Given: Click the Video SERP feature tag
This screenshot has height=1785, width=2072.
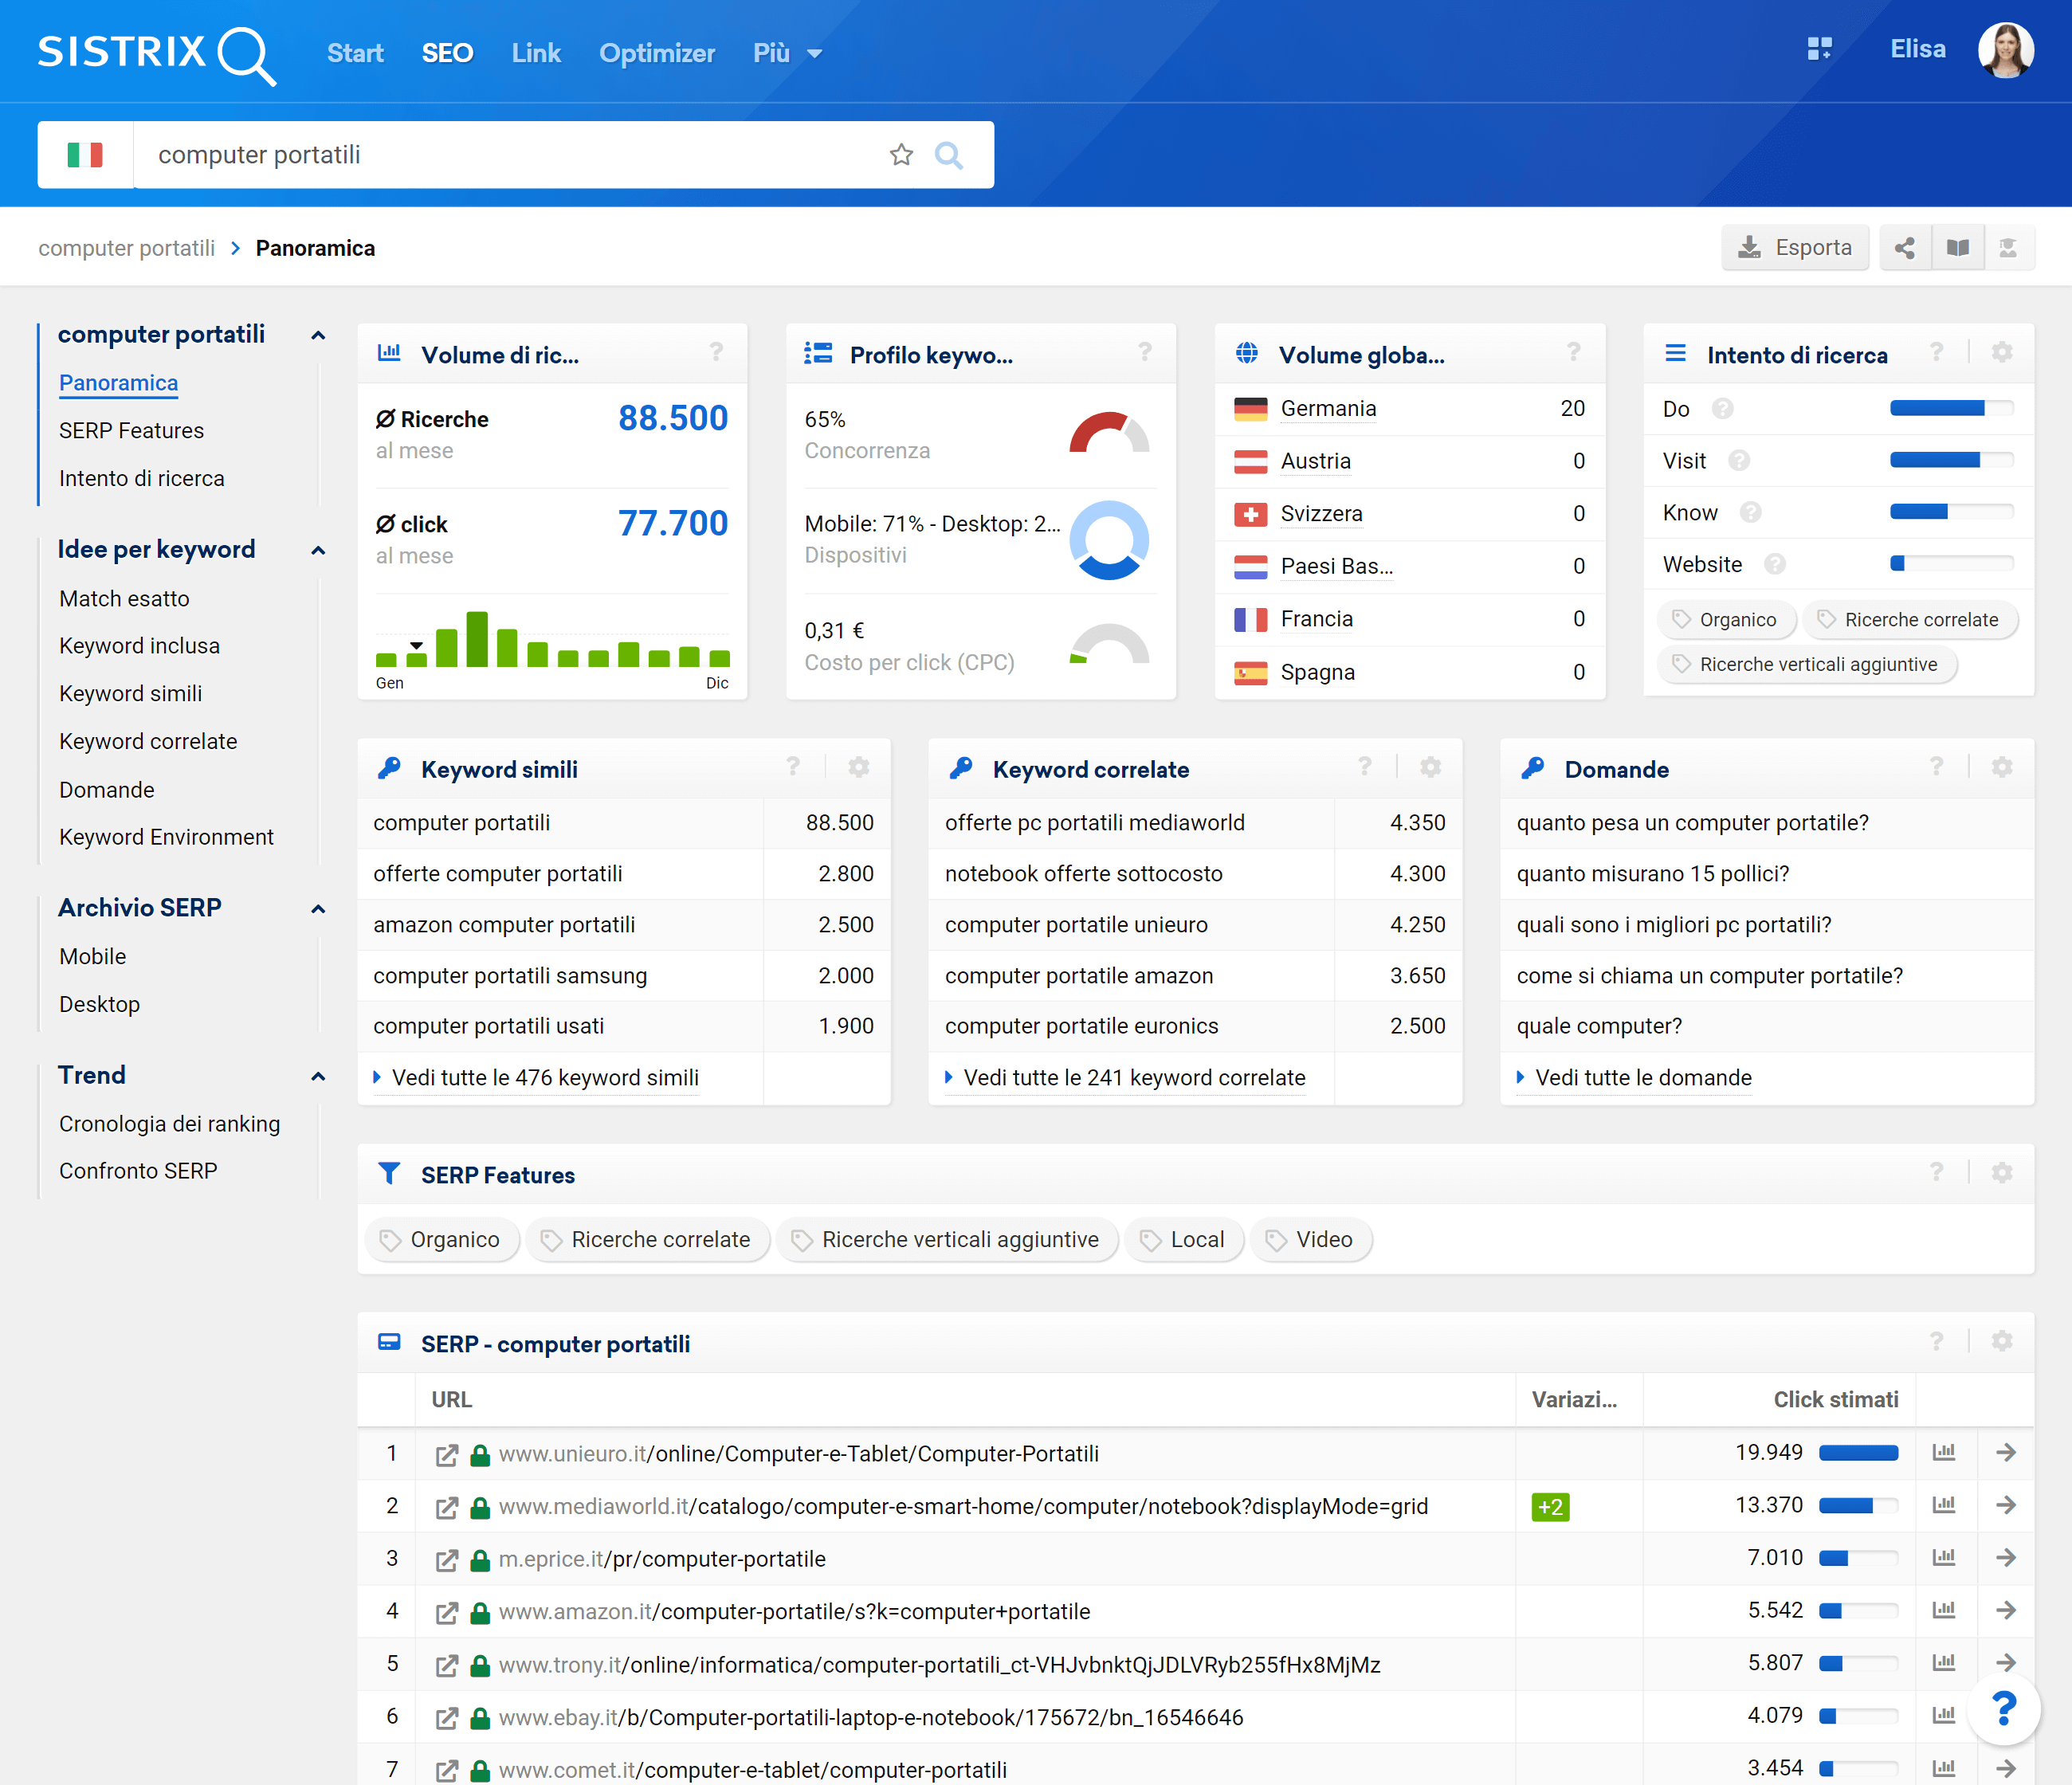Looking at the screenshot, I should point(1311,1240).
